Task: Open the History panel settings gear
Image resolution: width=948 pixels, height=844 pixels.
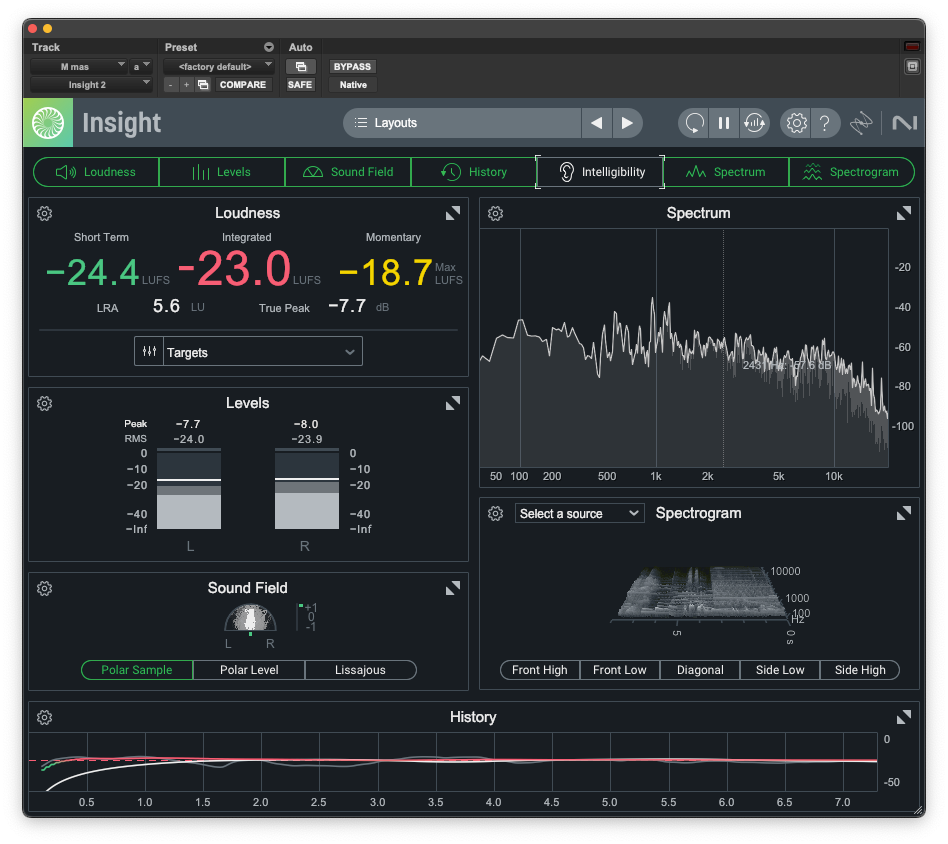Action: (x=45, y=717)
